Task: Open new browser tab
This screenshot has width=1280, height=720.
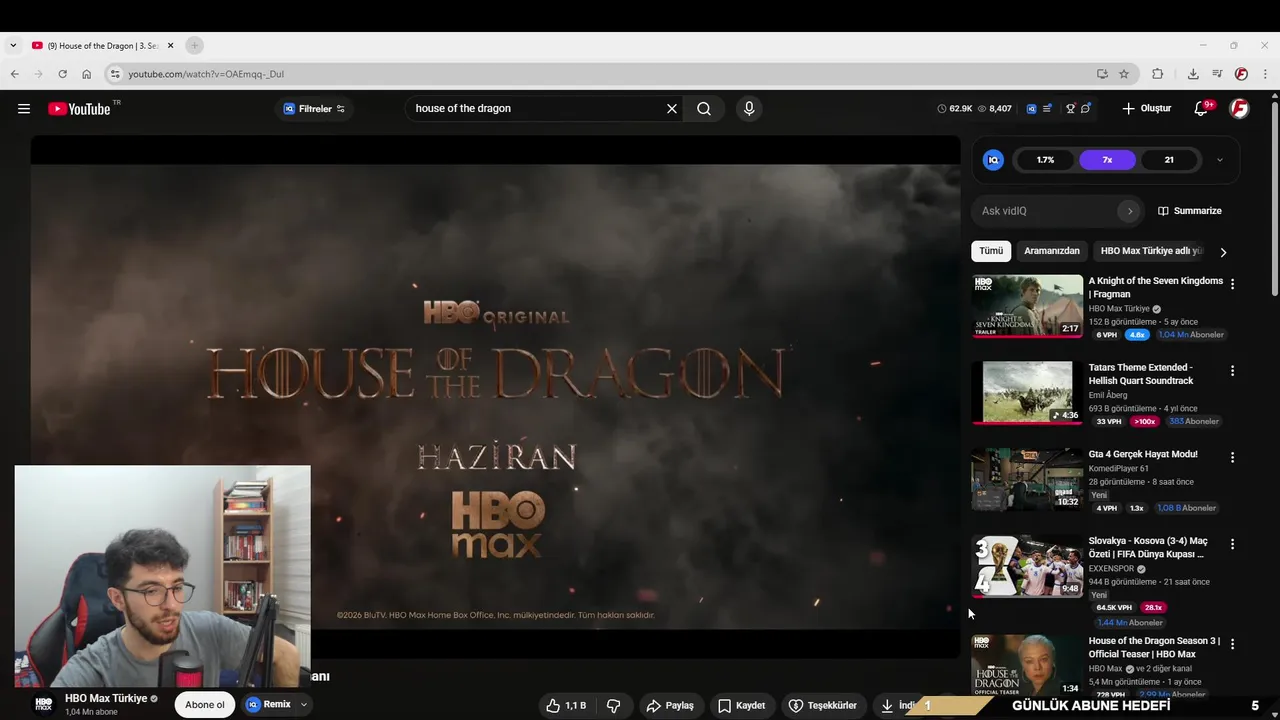Action: pyautogui.click(x=195, y=45)
